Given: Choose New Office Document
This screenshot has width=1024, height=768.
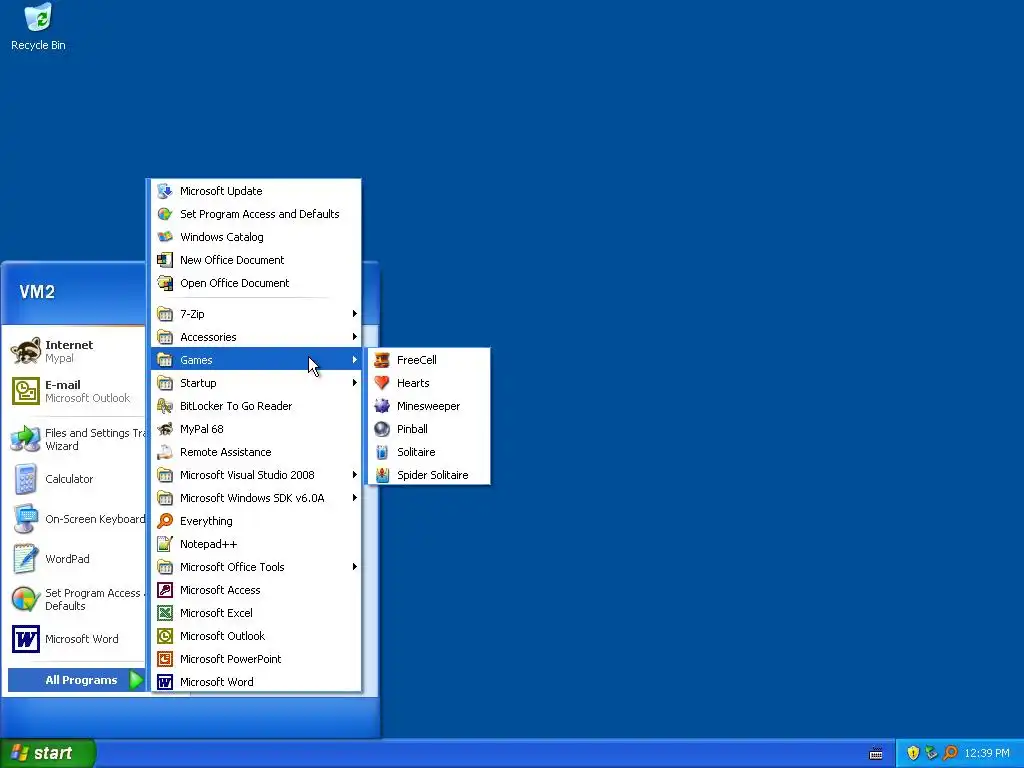Looking at the screenshot, I should [x=256, y=260].
